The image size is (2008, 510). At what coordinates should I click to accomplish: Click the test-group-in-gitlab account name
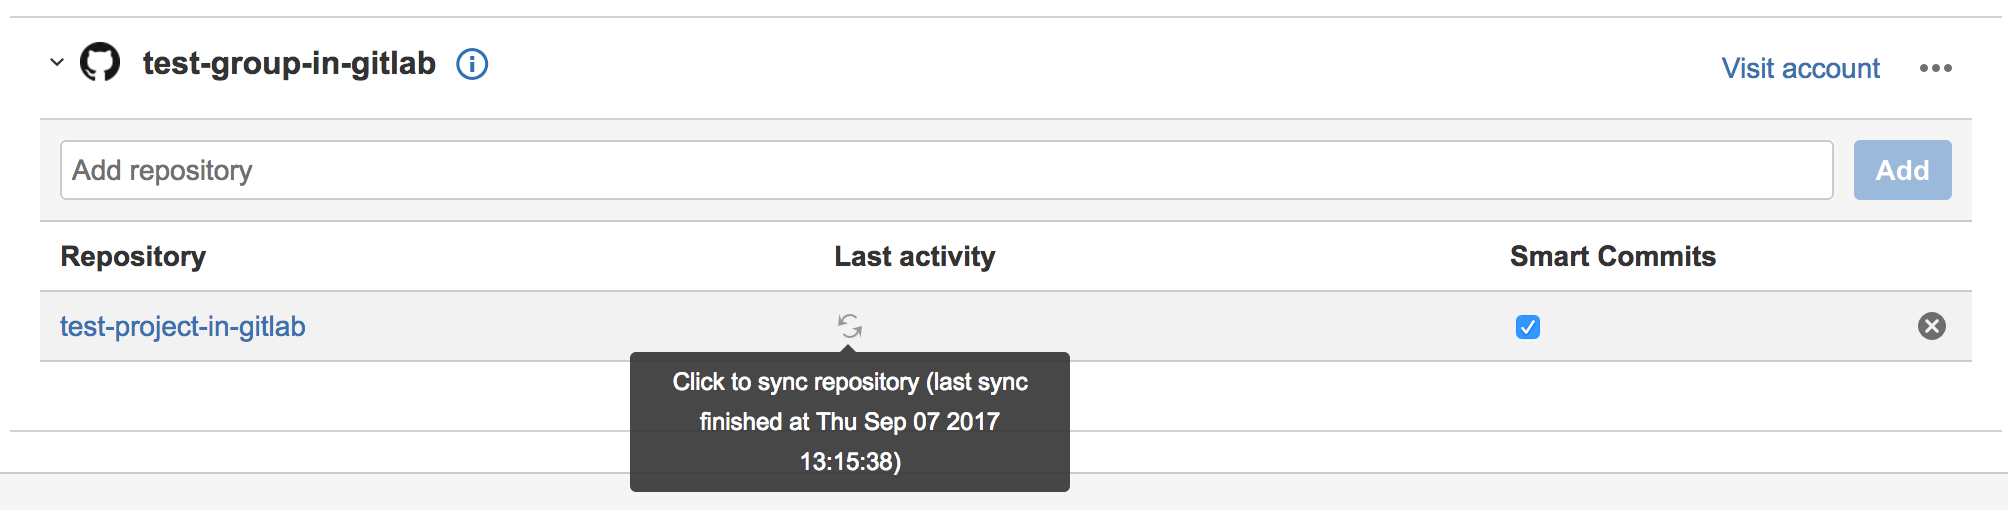point(289,63)
